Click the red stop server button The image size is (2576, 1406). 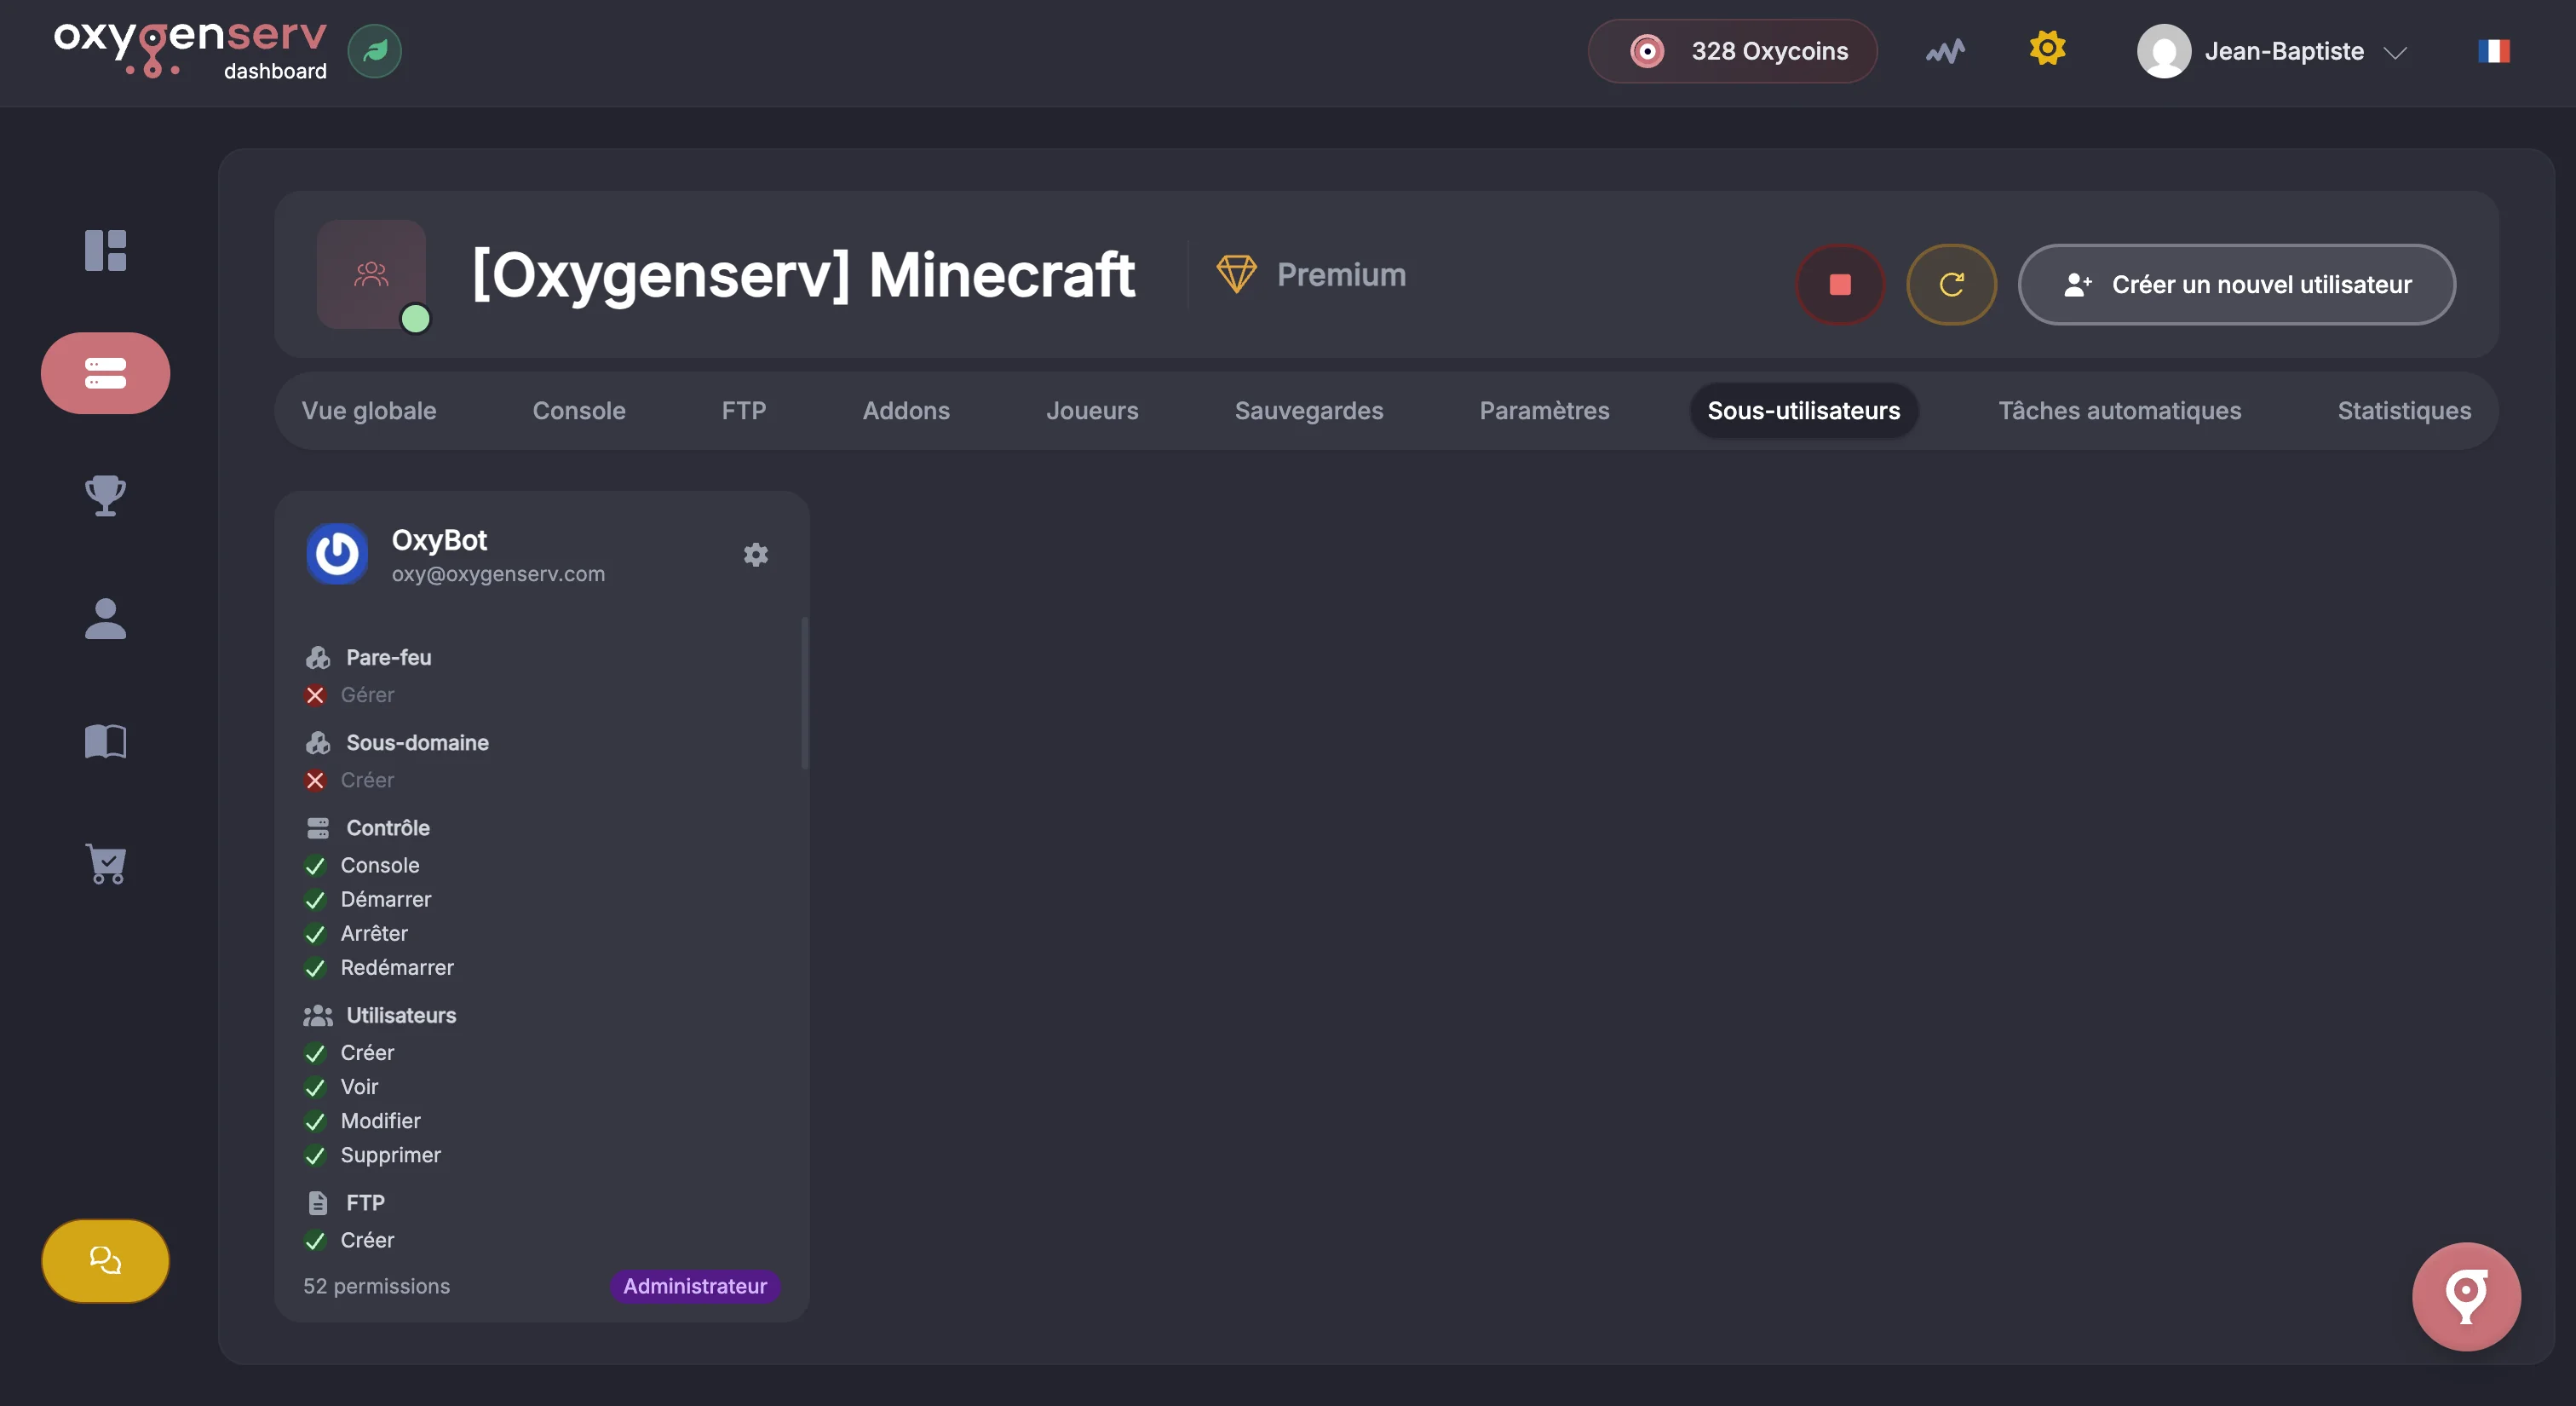pyautogui.click(x=1840, y=285)
